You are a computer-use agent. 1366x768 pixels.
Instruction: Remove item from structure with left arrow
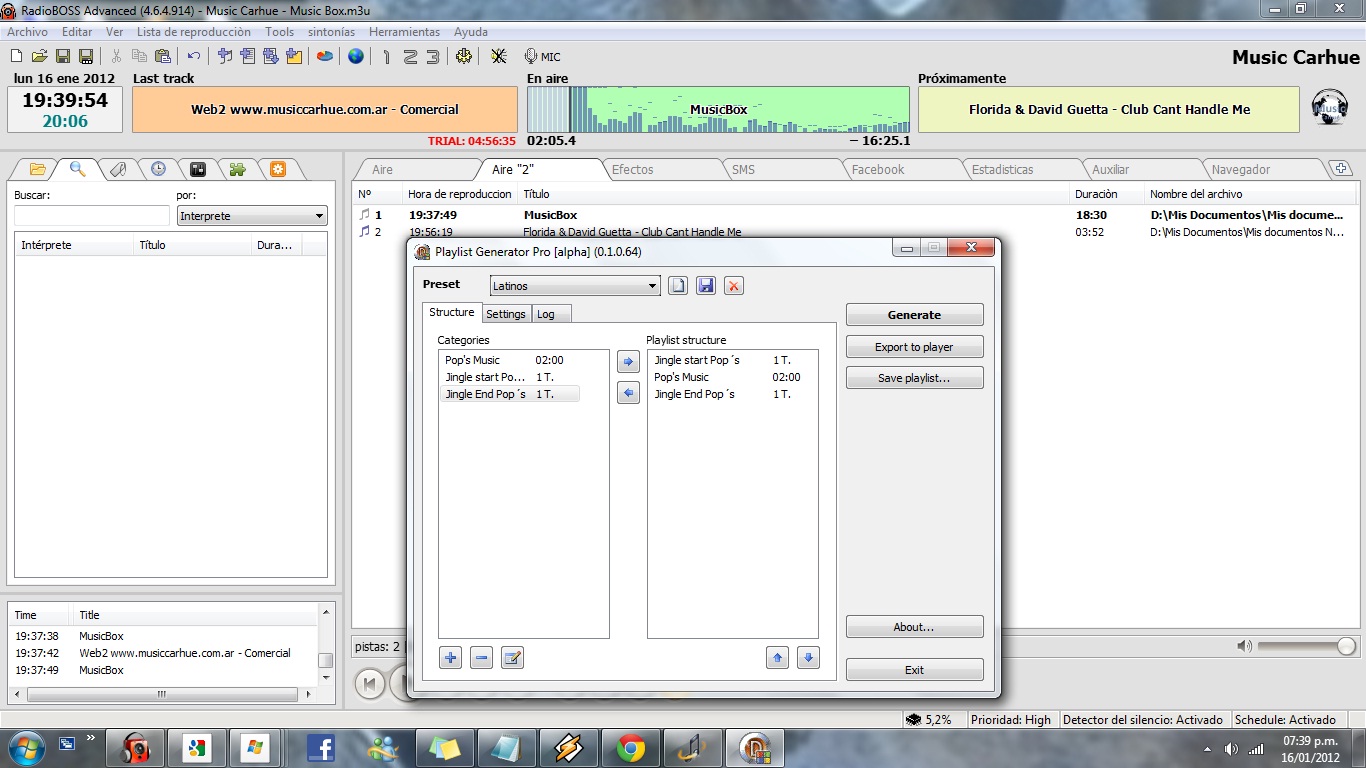click(628, 394)
